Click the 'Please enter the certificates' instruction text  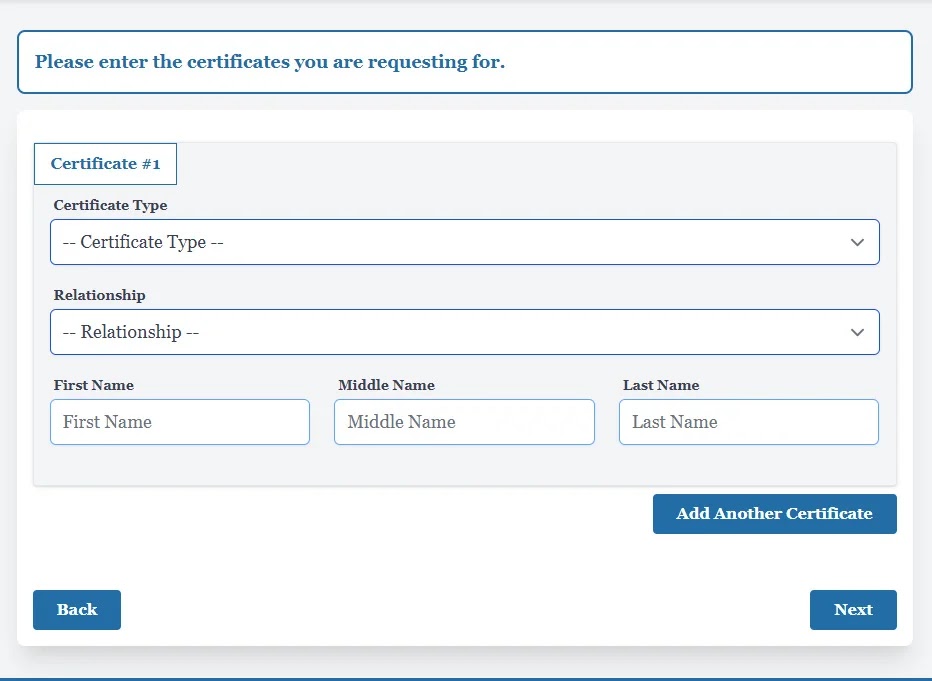click(x=270, y=62)
